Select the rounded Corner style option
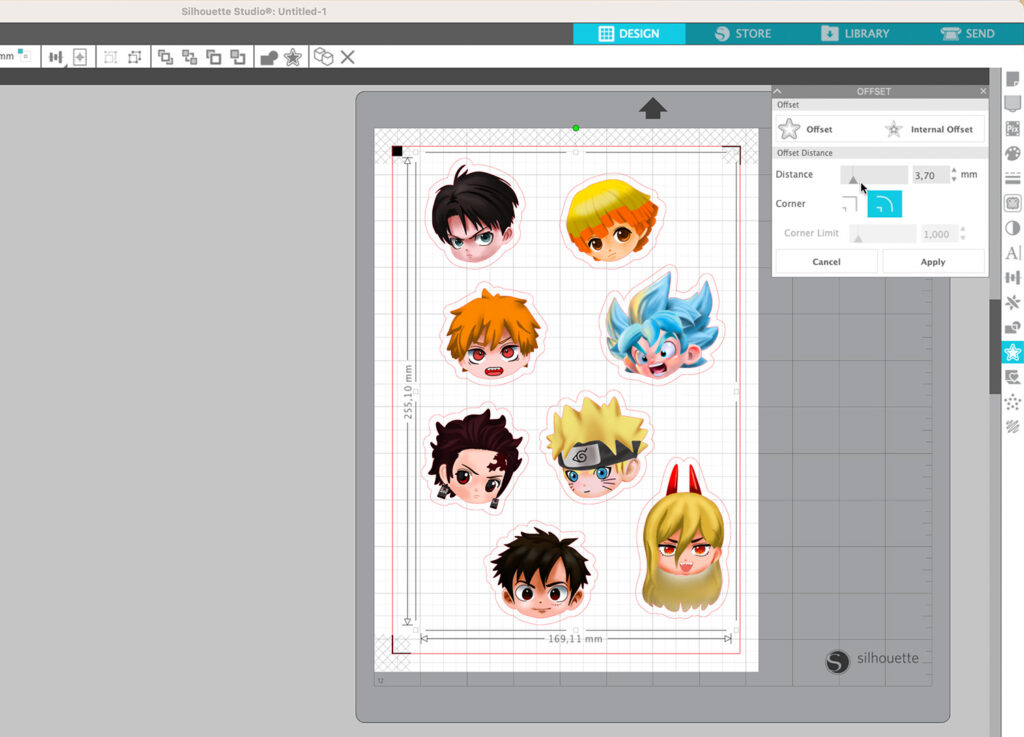 pos(884,204)
